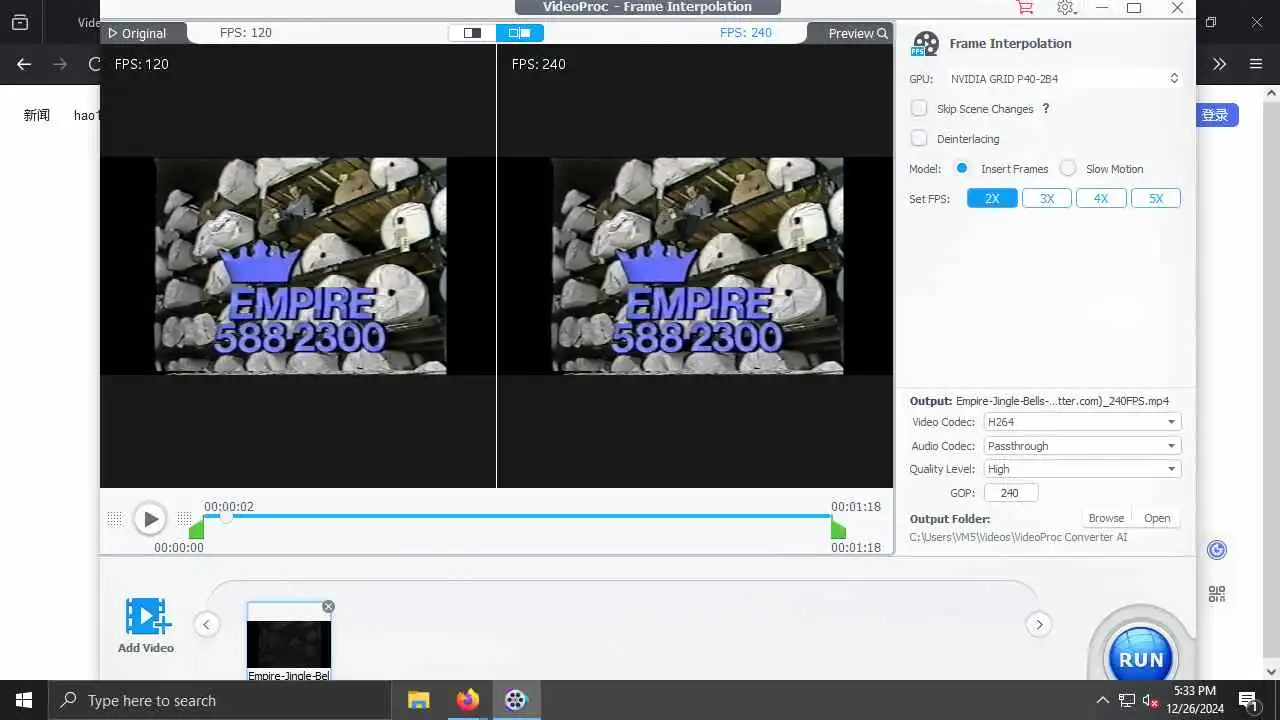Select the Empire-Jingle-Bells video thumbnail
The image size is (1280, 720).
289,643
